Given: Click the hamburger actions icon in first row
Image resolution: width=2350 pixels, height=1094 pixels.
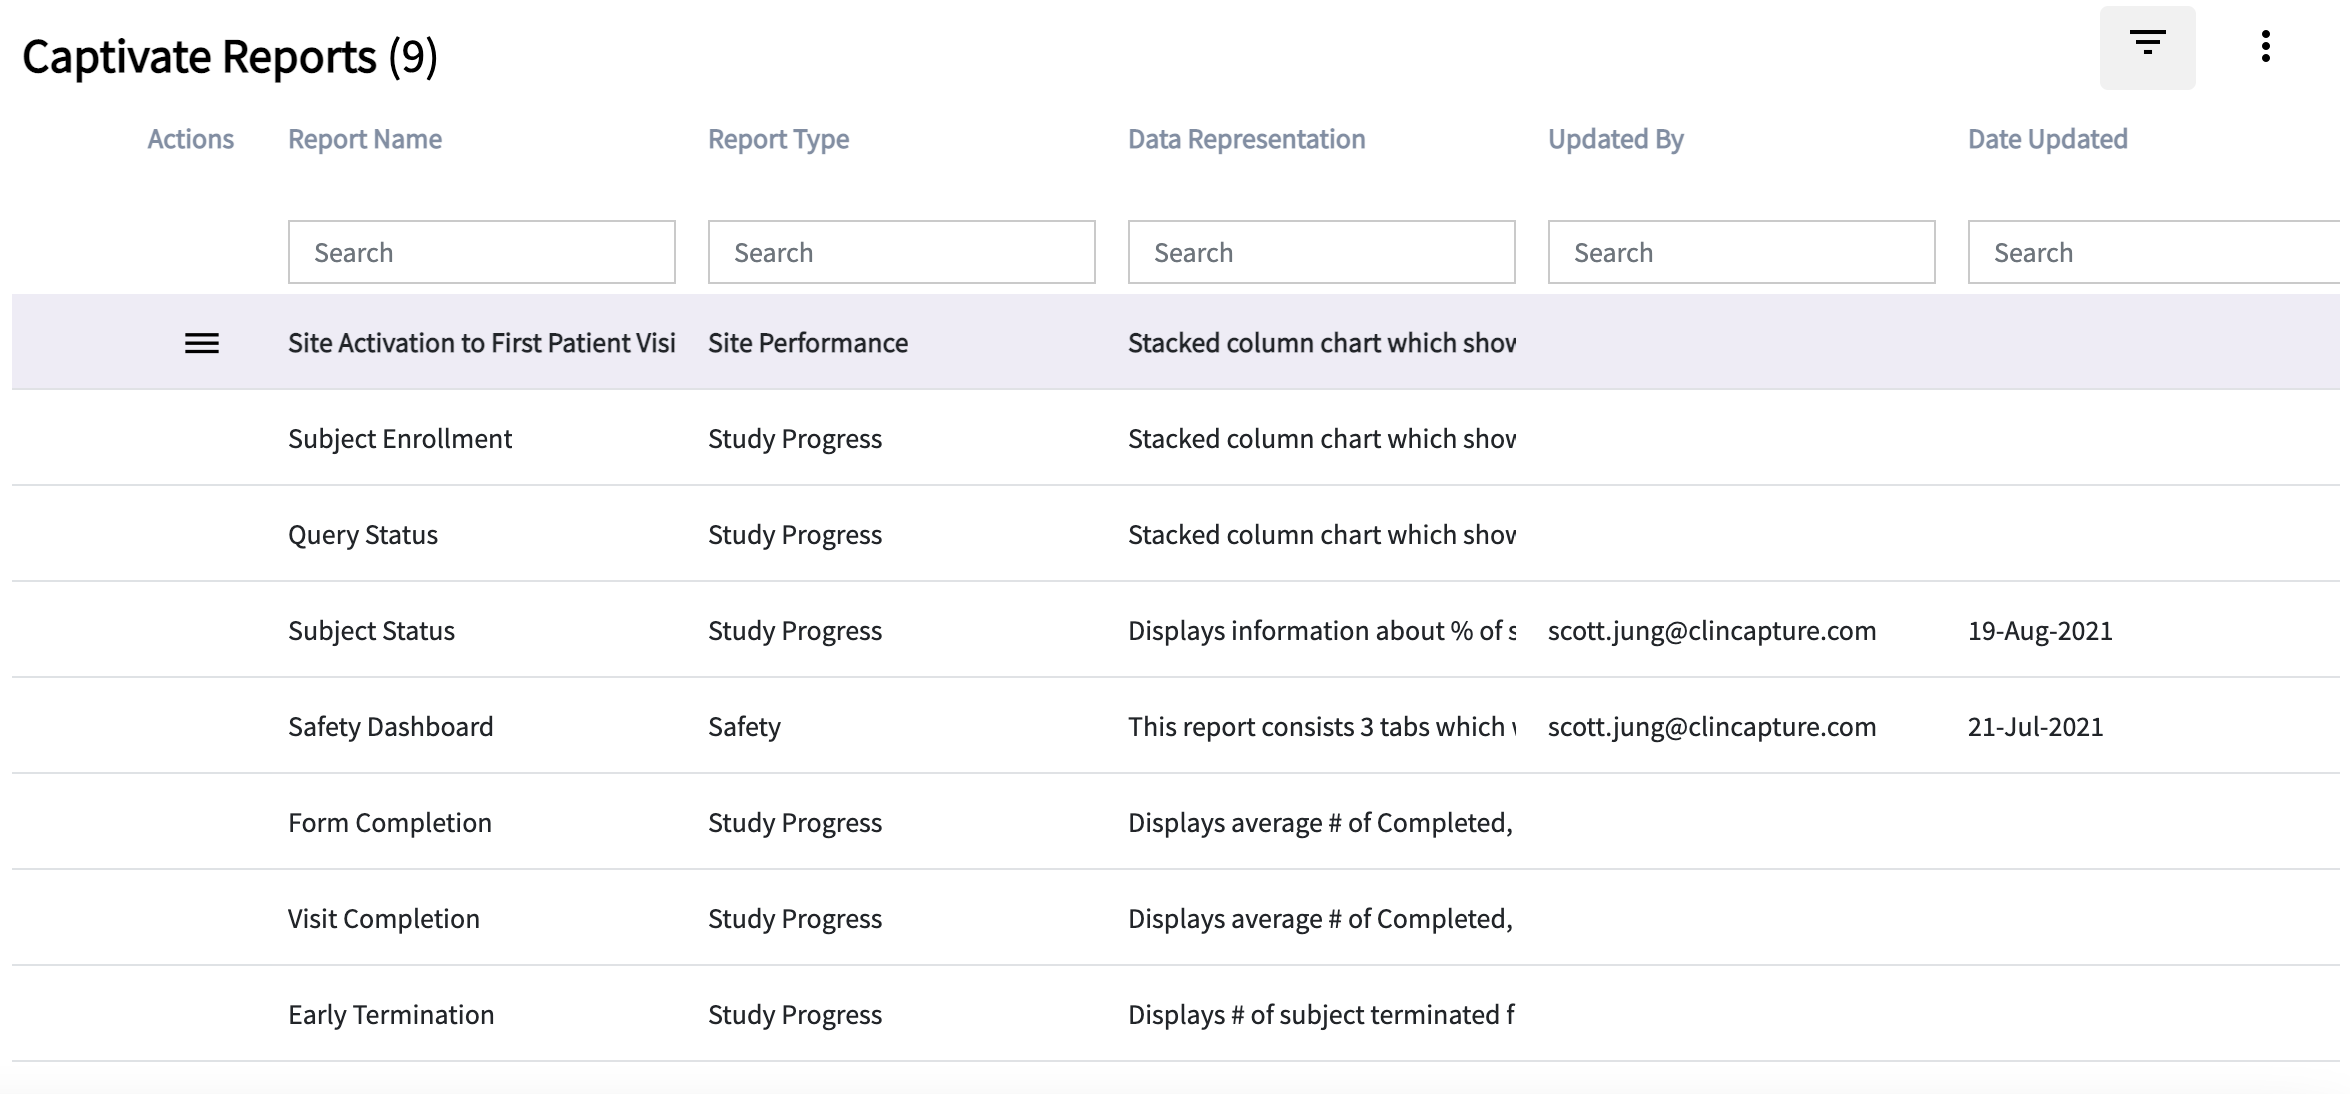Looking at the screenshot, I should [202, 343].
